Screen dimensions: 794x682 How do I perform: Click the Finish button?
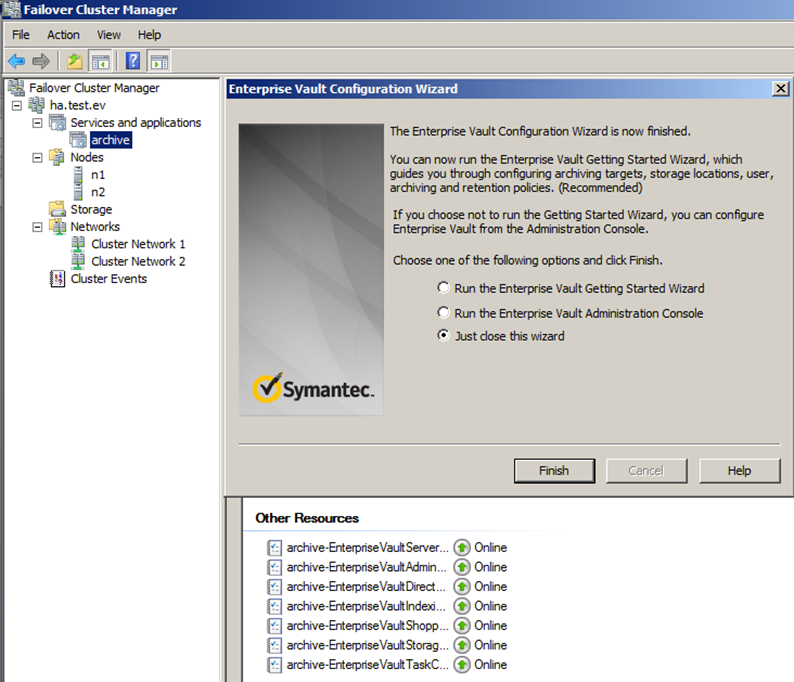coord(554,471)
